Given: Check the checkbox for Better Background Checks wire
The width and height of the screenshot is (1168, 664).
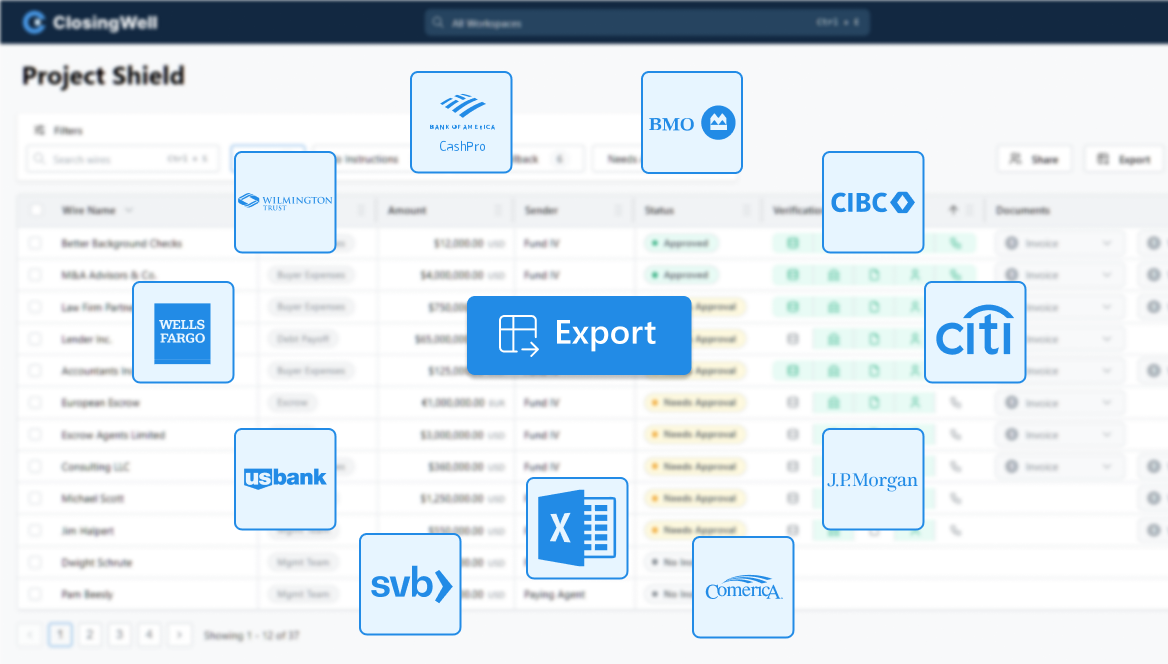Looking at the screenshot, I should click(x=36, y=243).
